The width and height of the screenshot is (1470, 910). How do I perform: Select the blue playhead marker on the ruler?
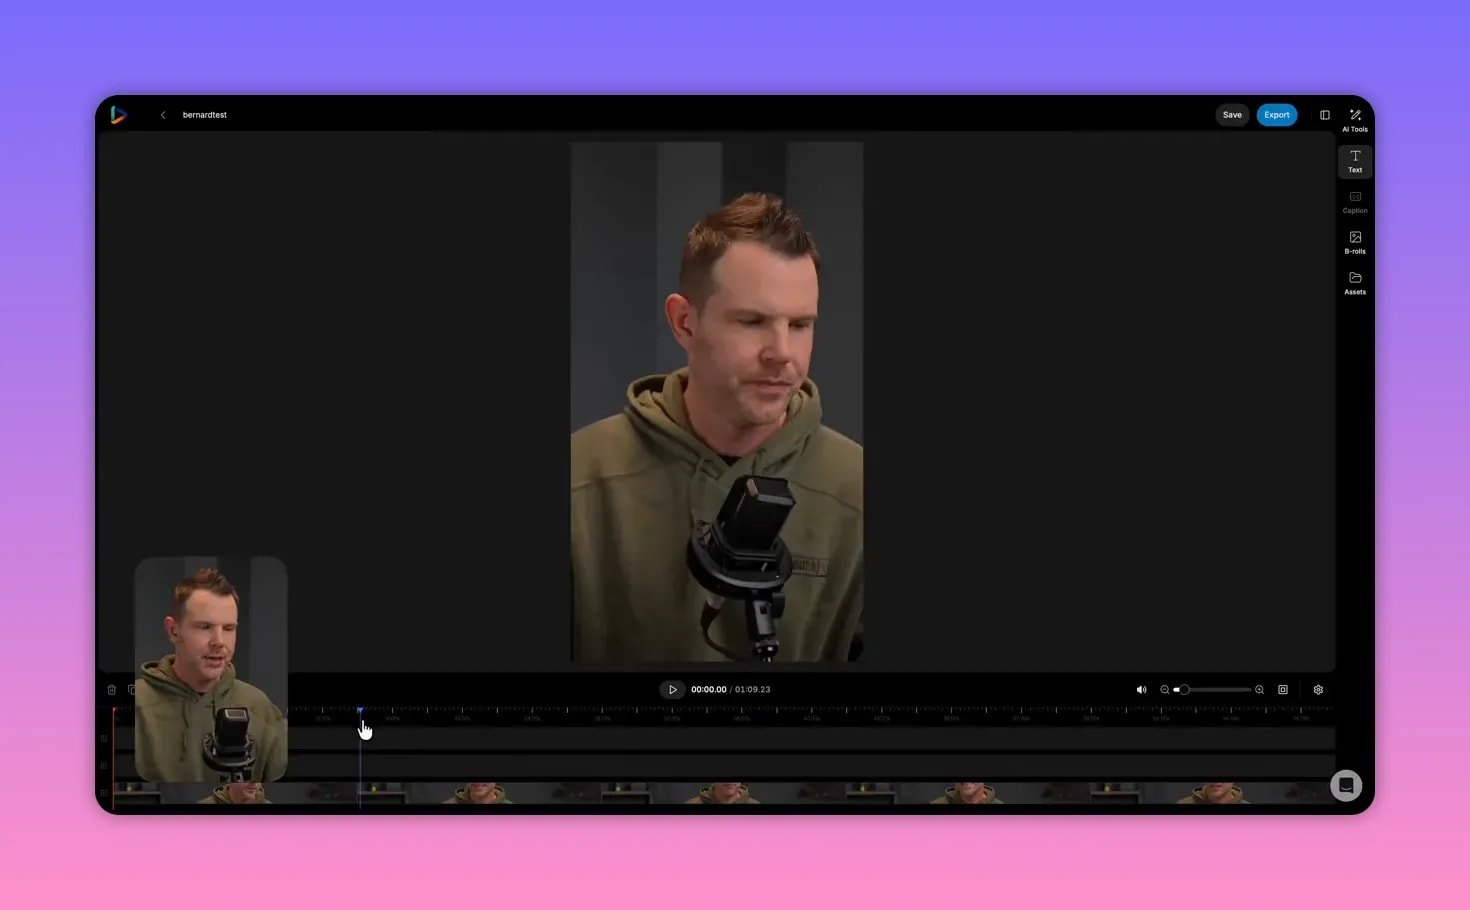[361, 710]
